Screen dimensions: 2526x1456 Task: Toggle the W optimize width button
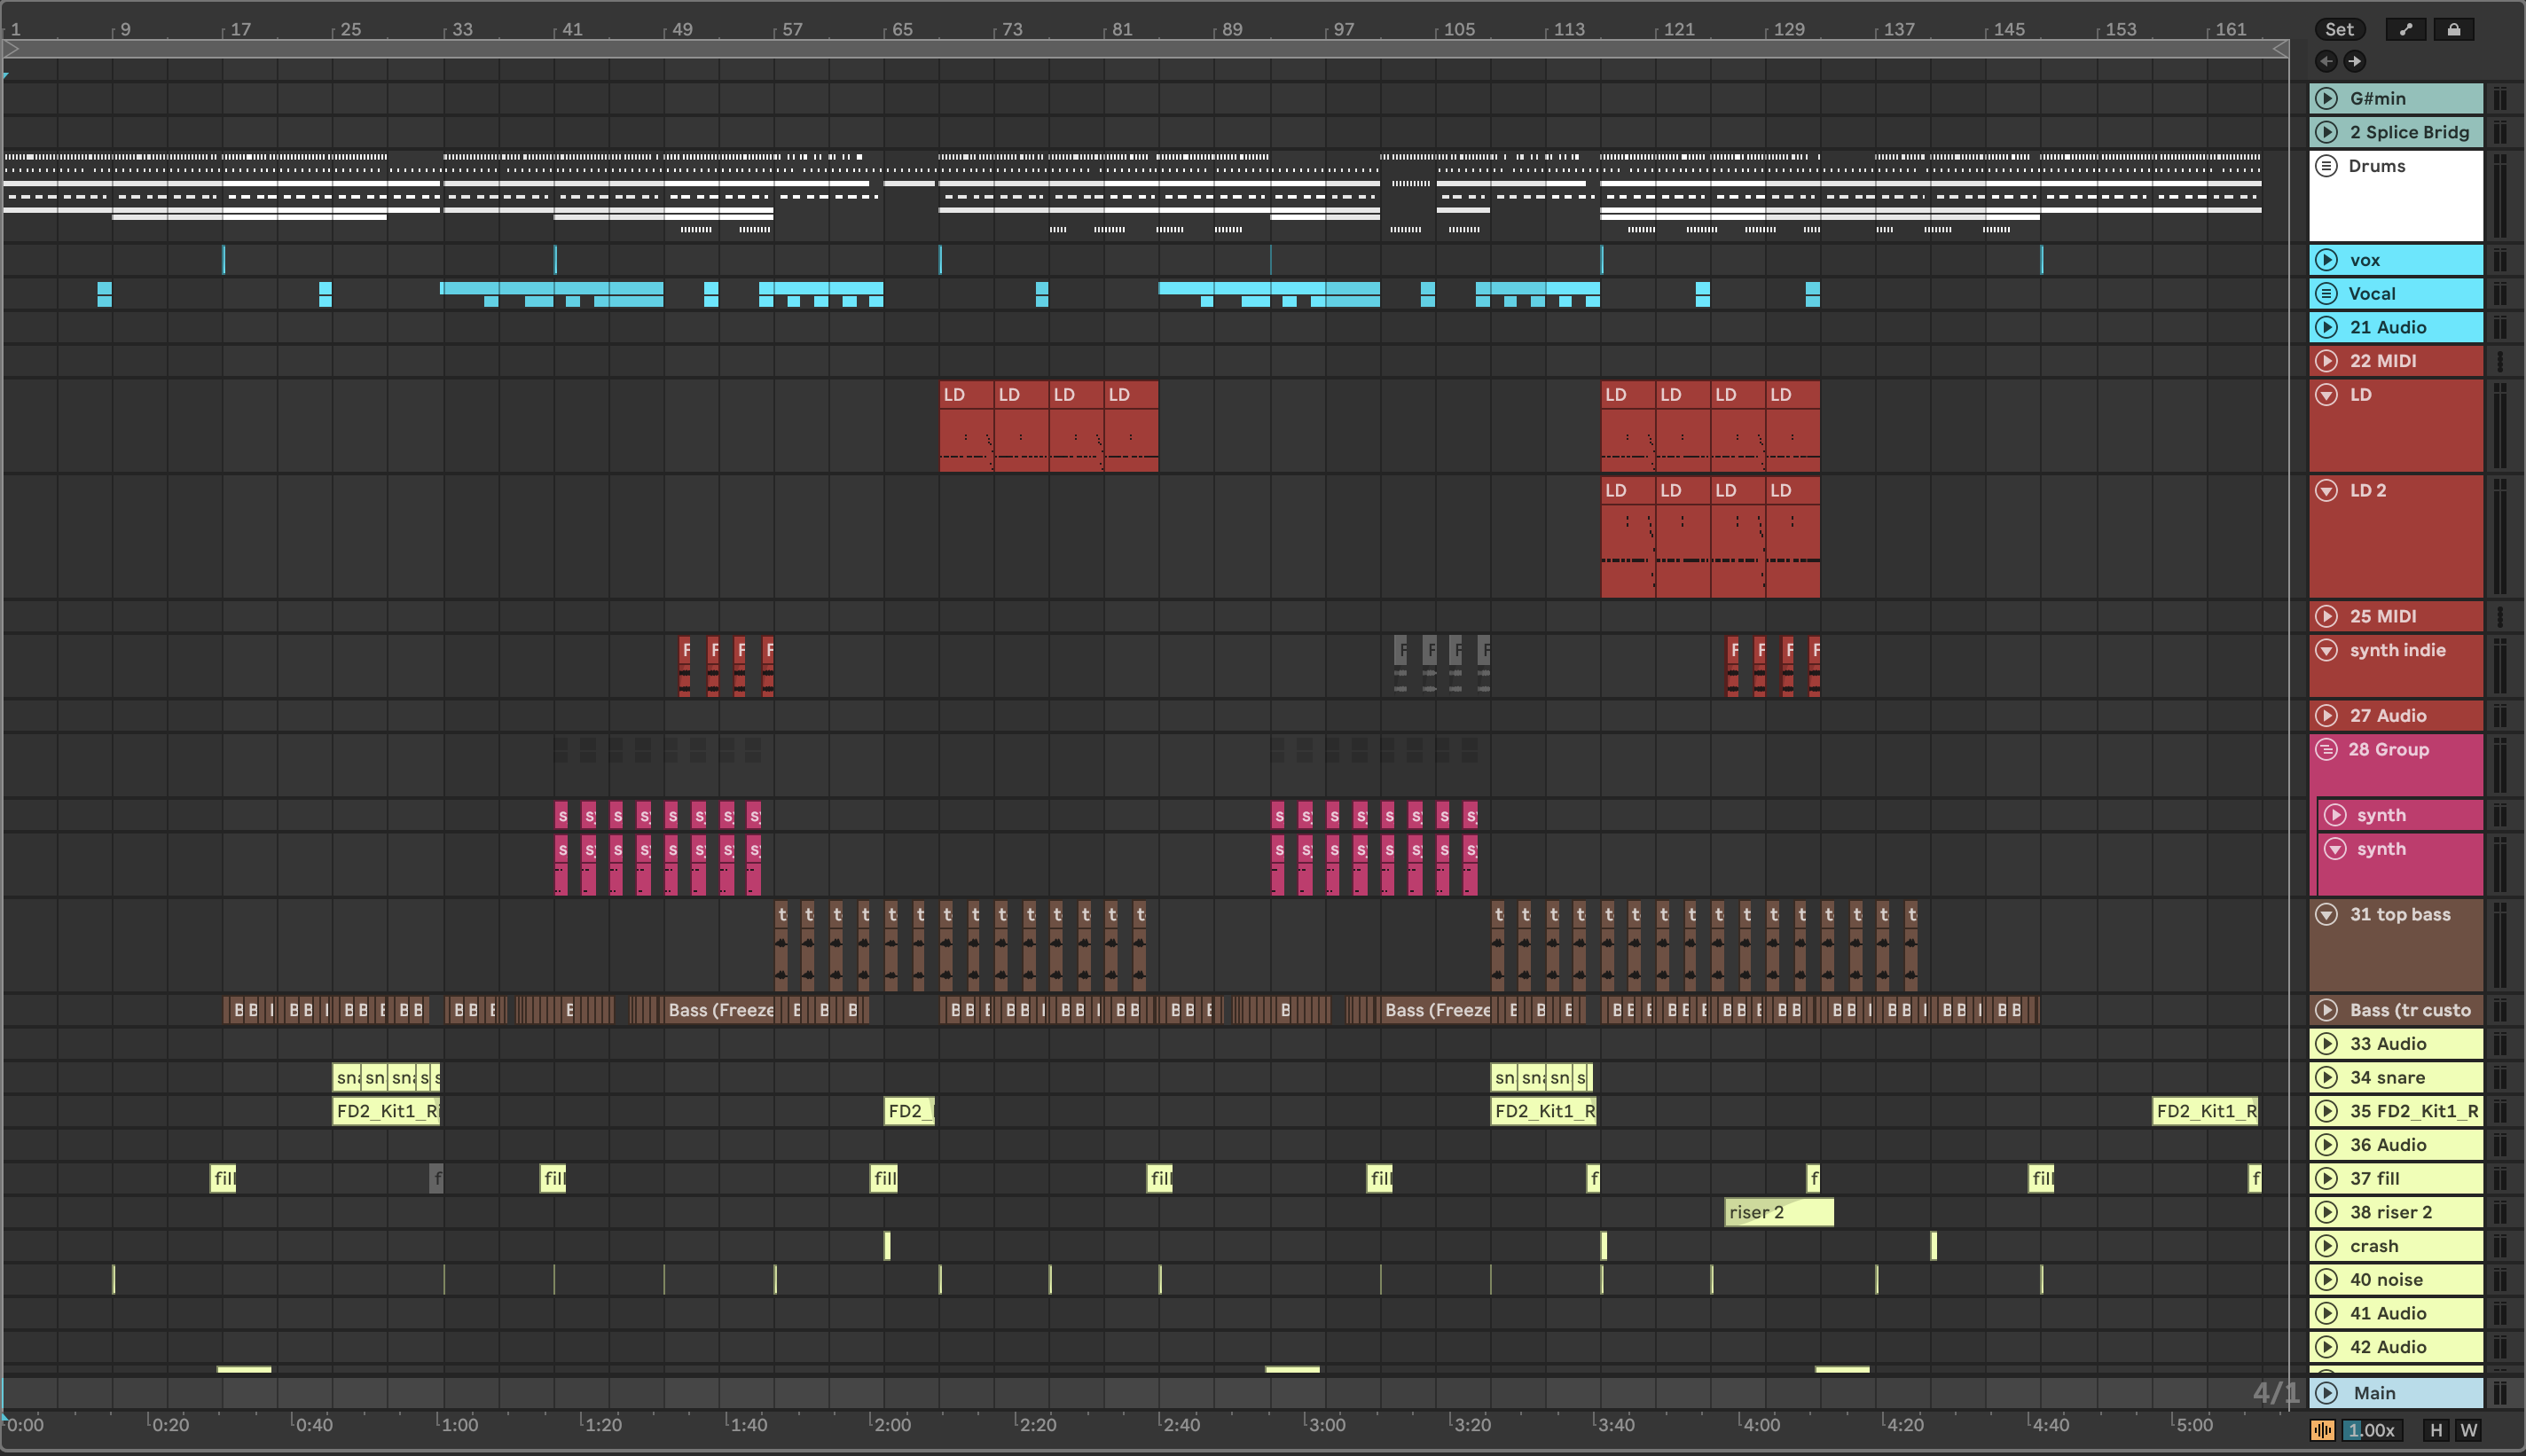click(2468, 1430)
